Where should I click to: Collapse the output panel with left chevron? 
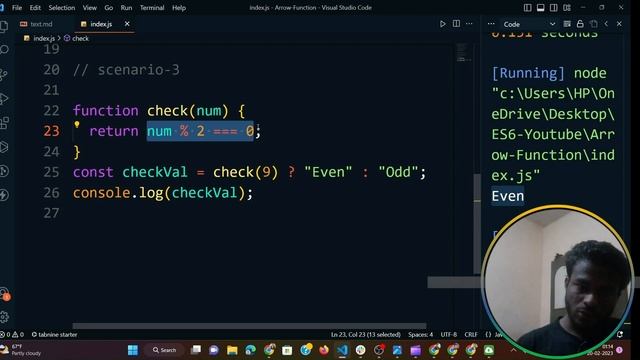pos(607,24)
